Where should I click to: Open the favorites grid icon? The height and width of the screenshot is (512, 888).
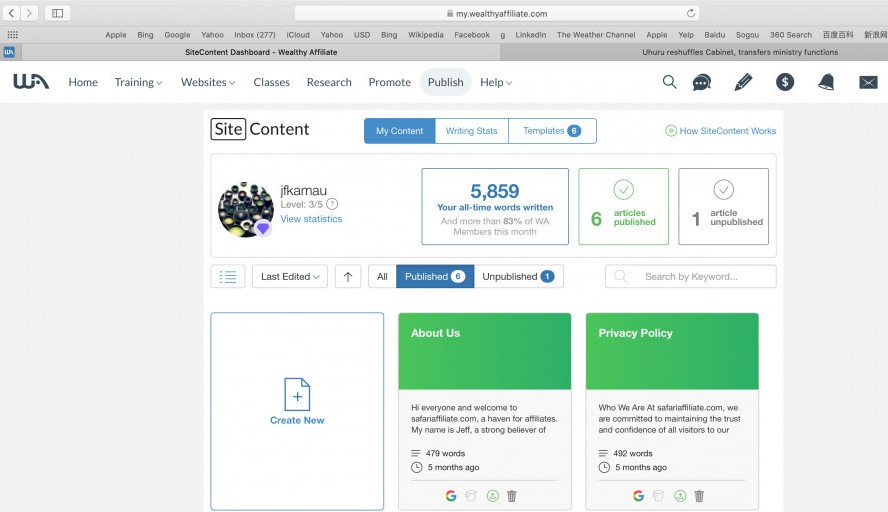coord(12,35)
